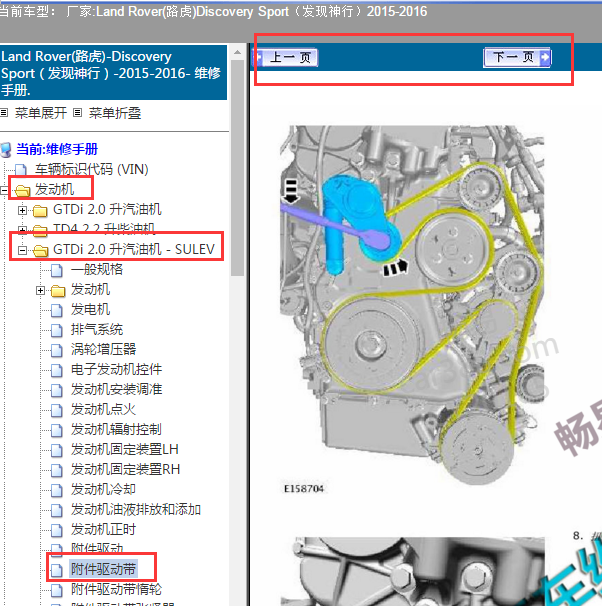The image size is (602, 606).
Task: Click the 当前:维修手册 root node
Action: point(57,149)
